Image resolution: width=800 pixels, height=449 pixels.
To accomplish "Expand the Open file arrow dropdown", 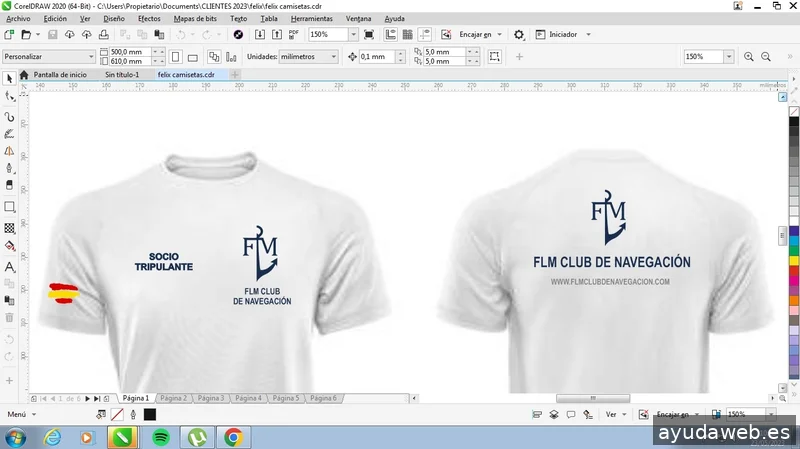I will click(x=38, y=35).
